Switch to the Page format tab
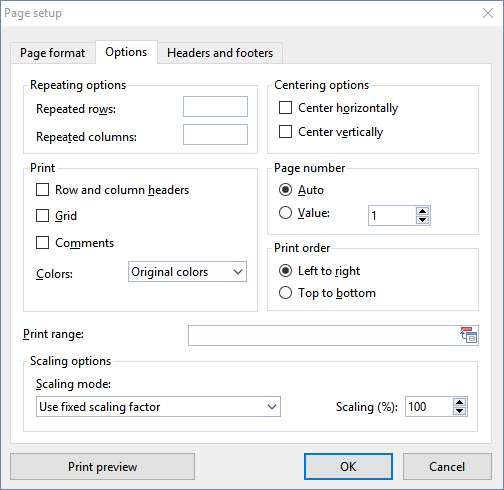This screenshot has width=504, height=490. point(53,53)
